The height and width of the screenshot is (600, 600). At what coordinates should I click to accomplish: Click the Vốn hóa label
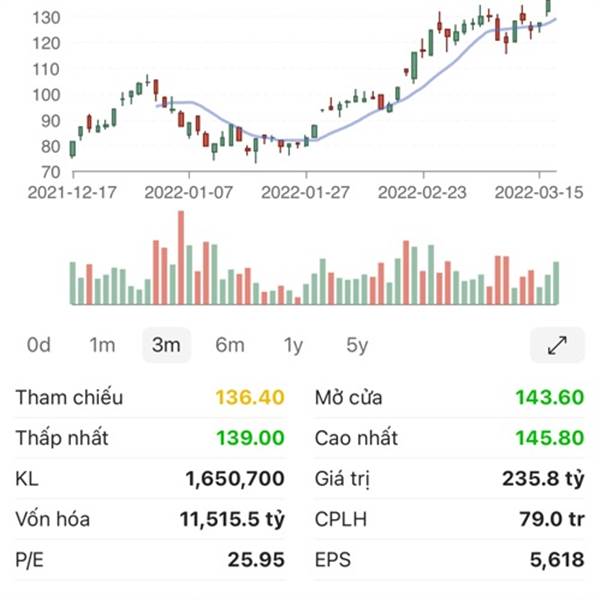53,519
